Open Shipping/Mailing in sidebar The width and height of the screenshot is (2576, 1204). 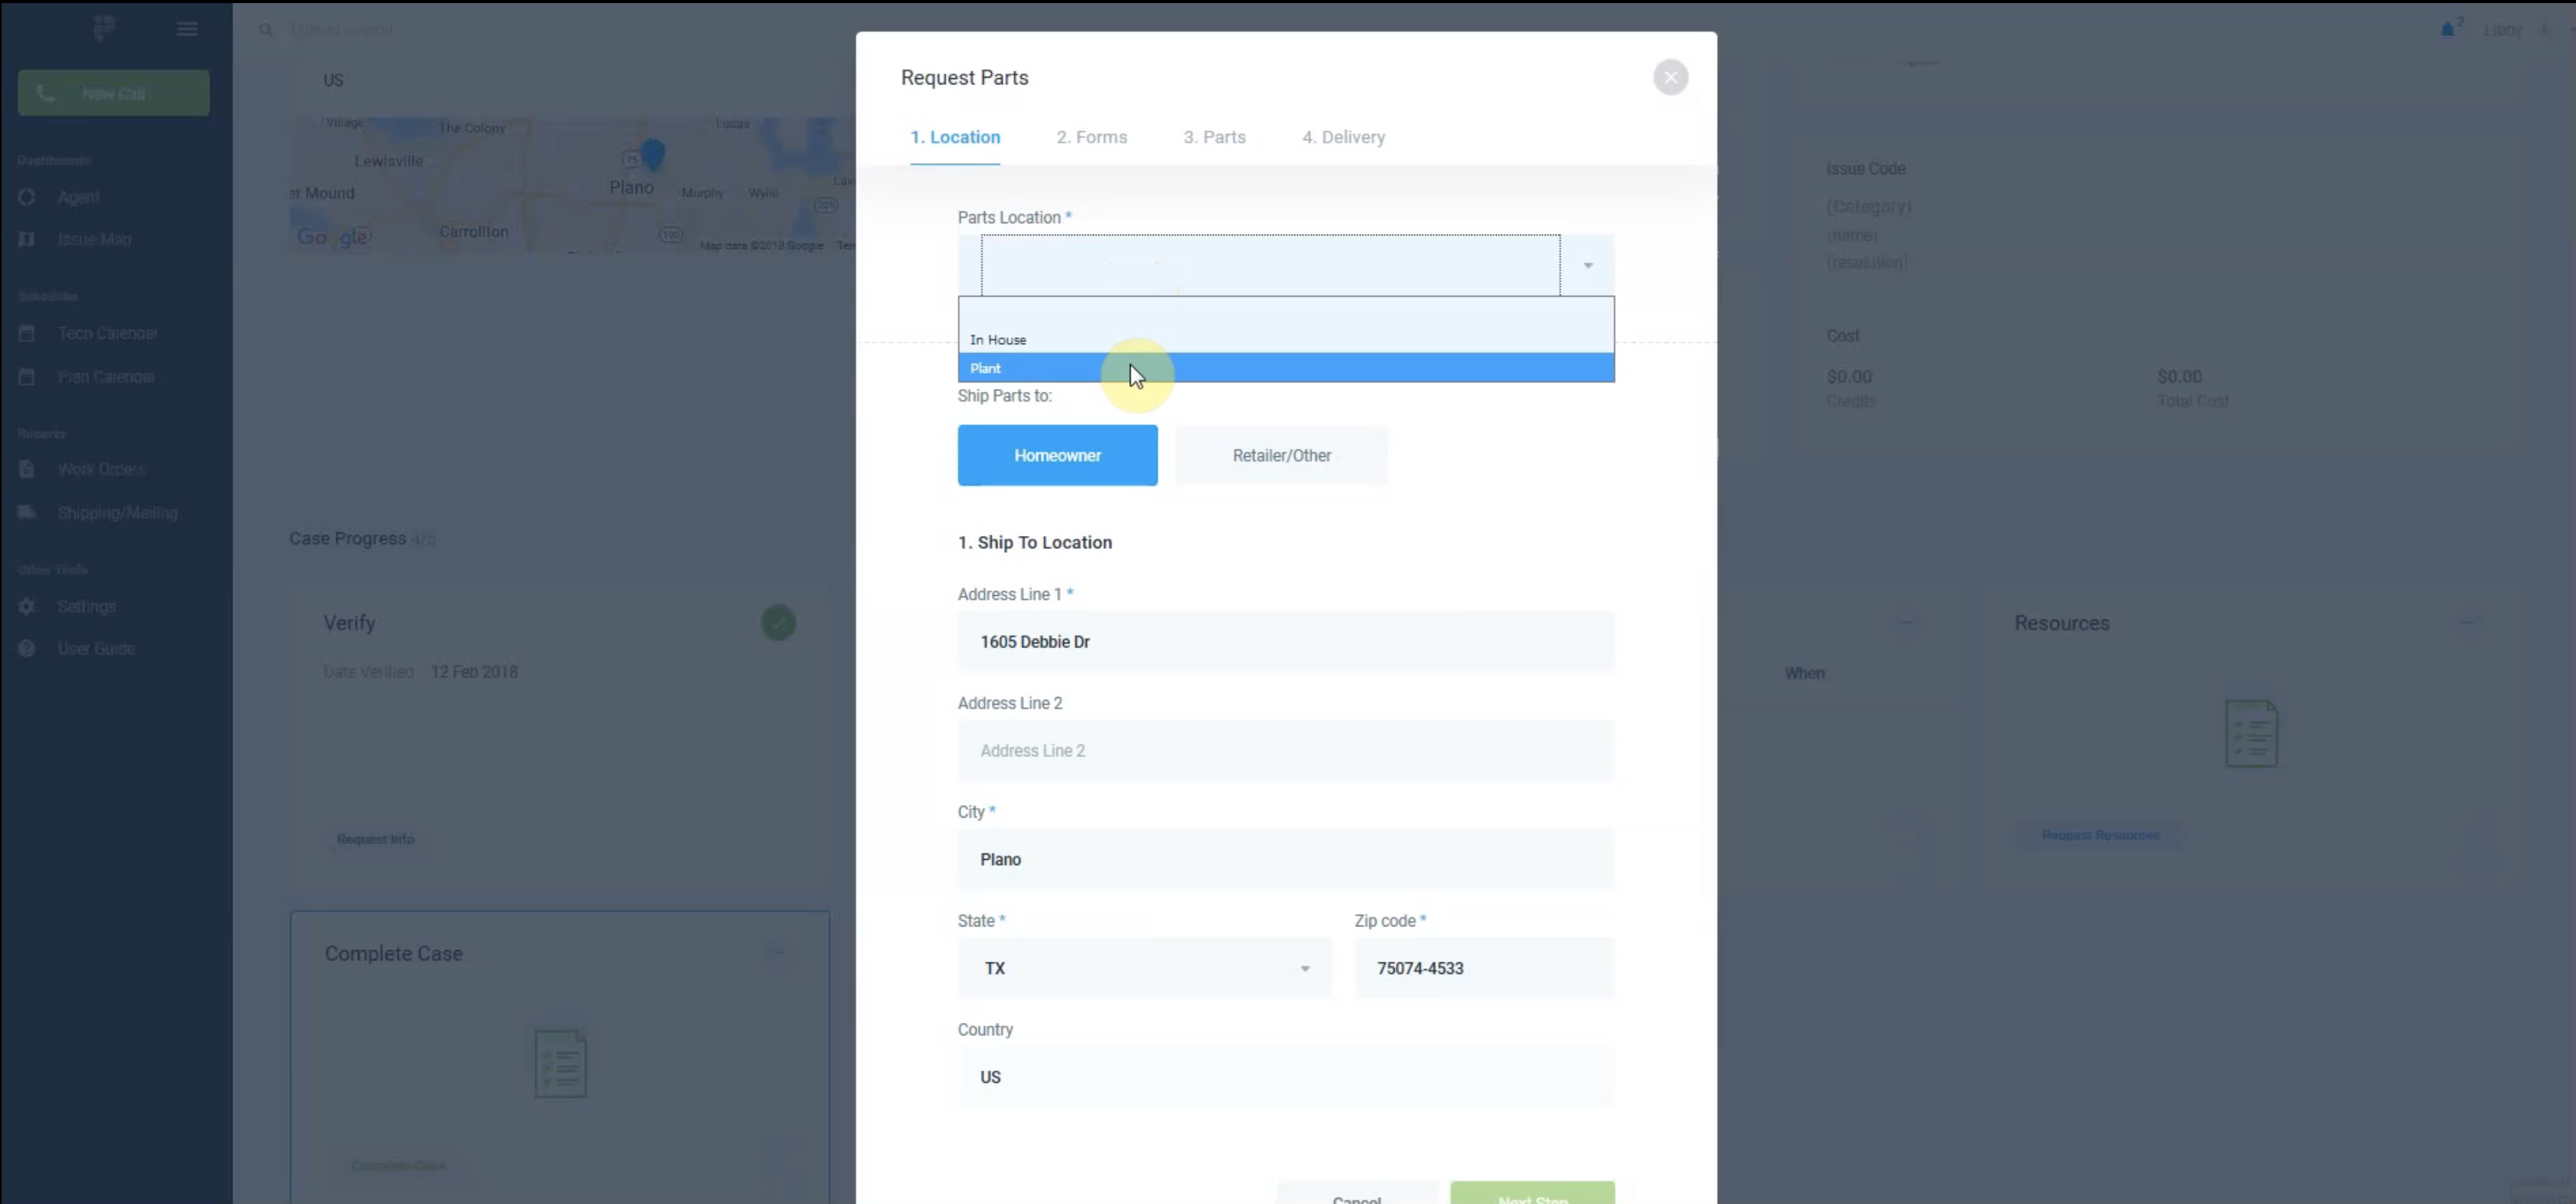click(x=117, y=513)
